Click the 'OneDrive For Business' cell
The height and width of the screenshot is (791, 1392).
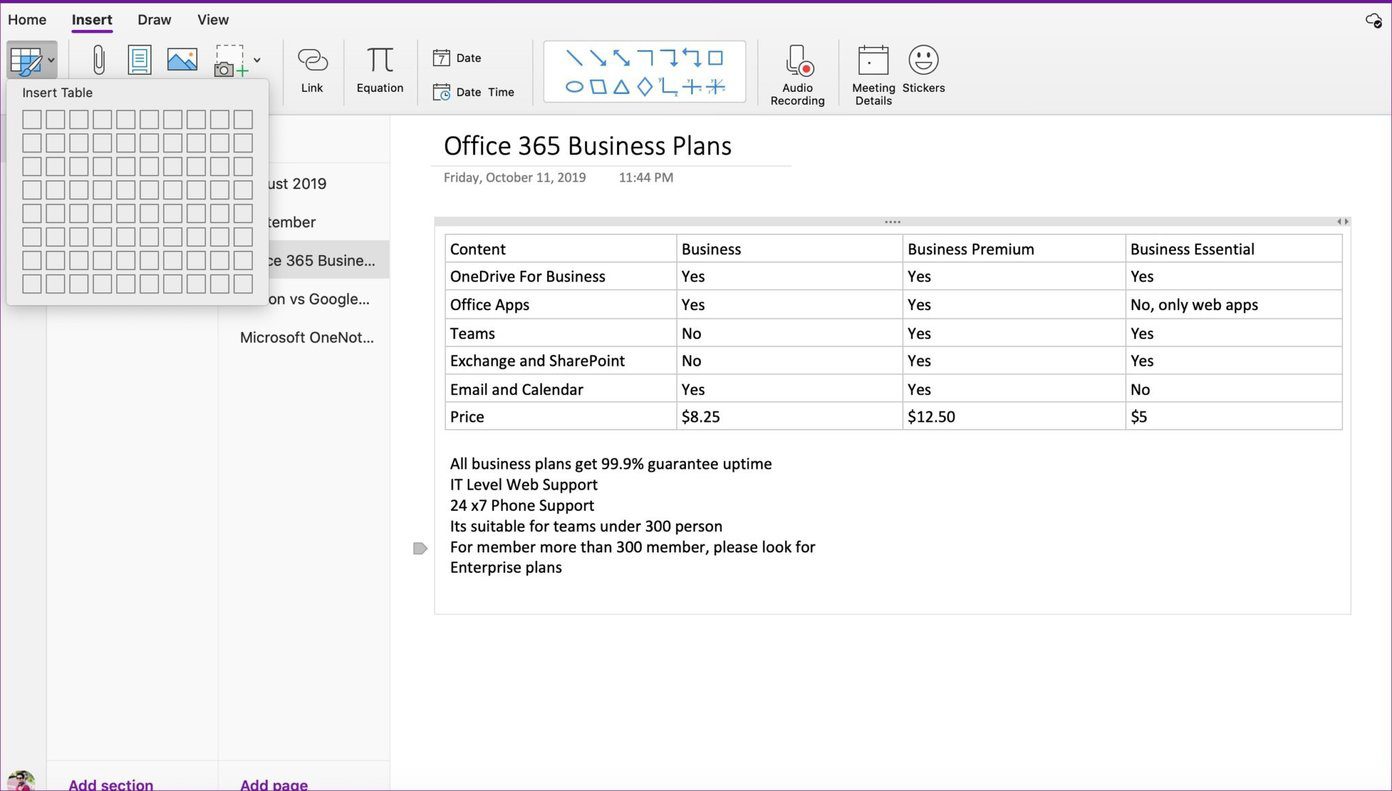pos(561,277)
